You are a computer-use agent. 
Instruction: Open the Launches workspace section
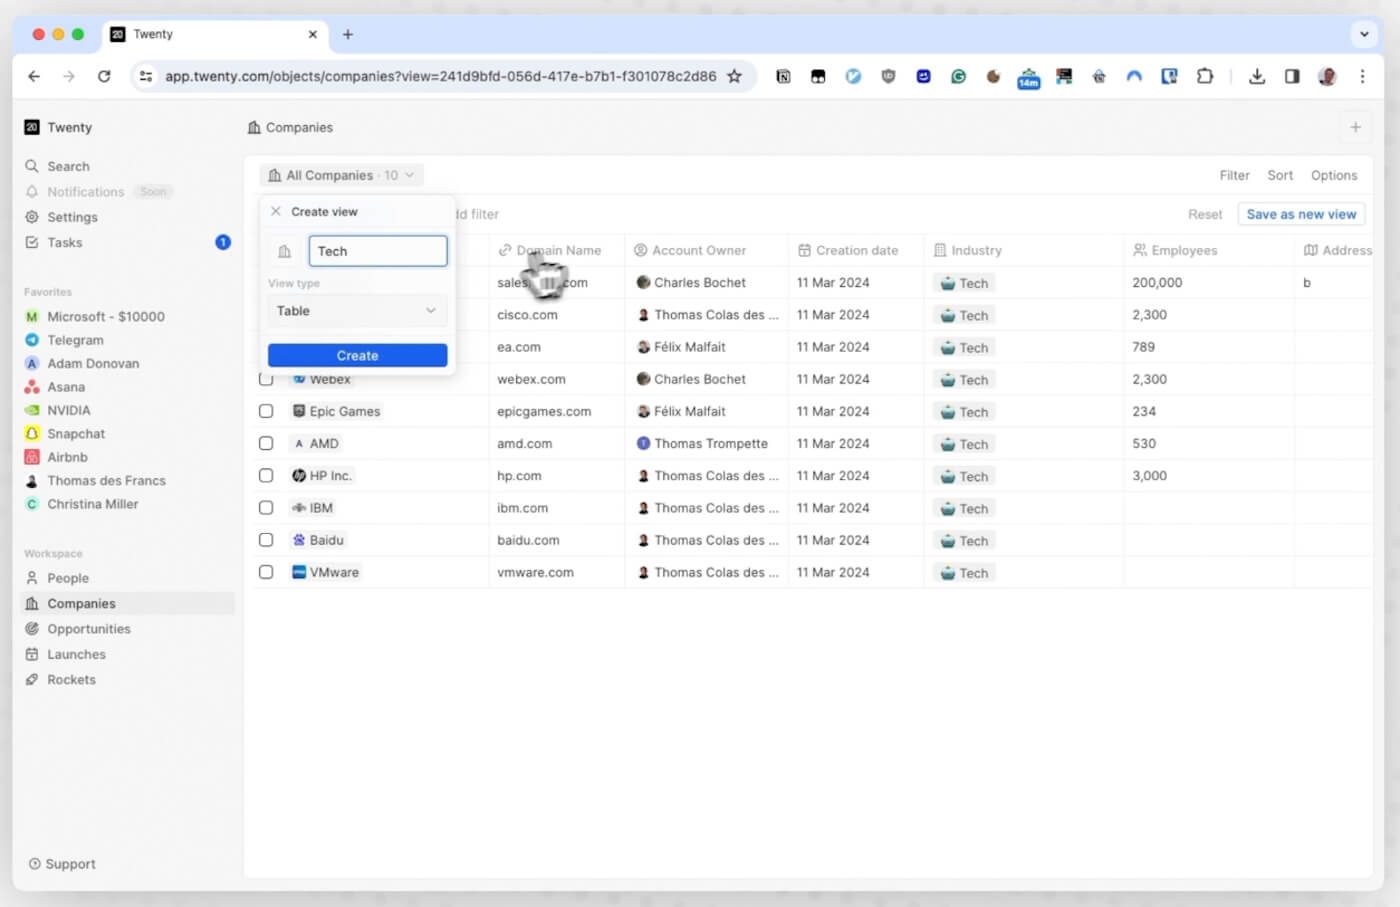click(x=77, y=654)
